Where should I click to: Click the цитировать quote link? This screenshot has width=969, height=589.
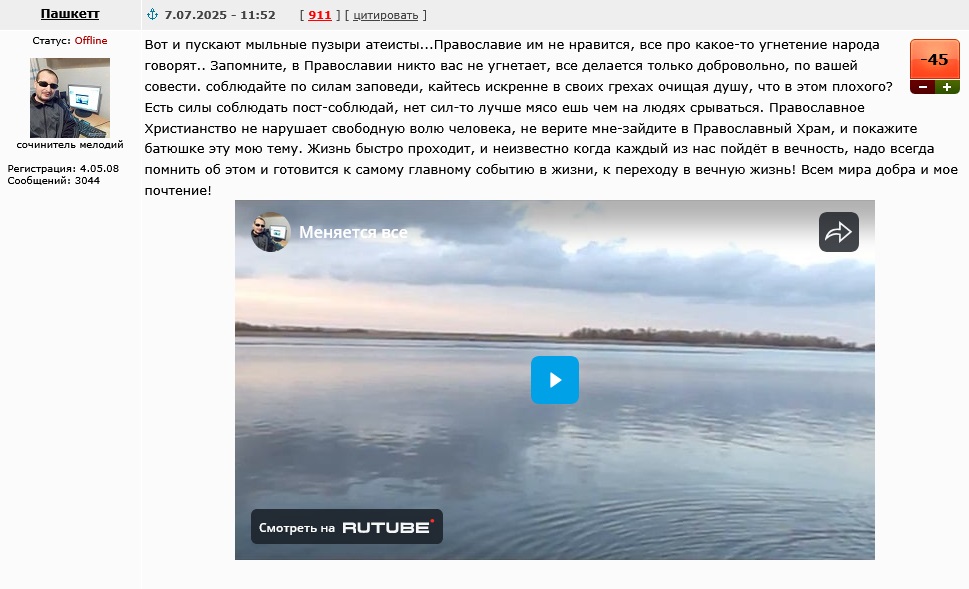tap(386, 15)
